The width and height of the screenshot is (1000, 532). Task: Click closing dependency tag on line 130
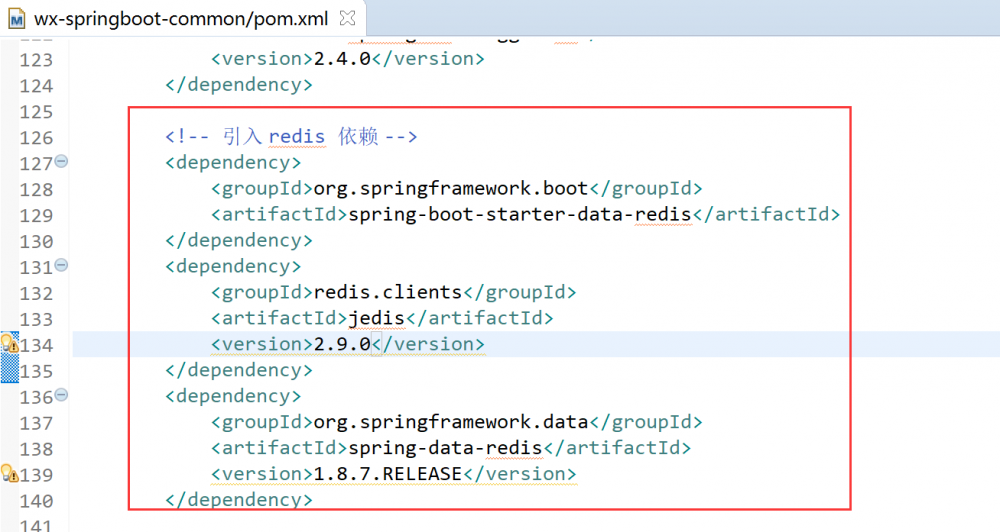coord(239,240)
